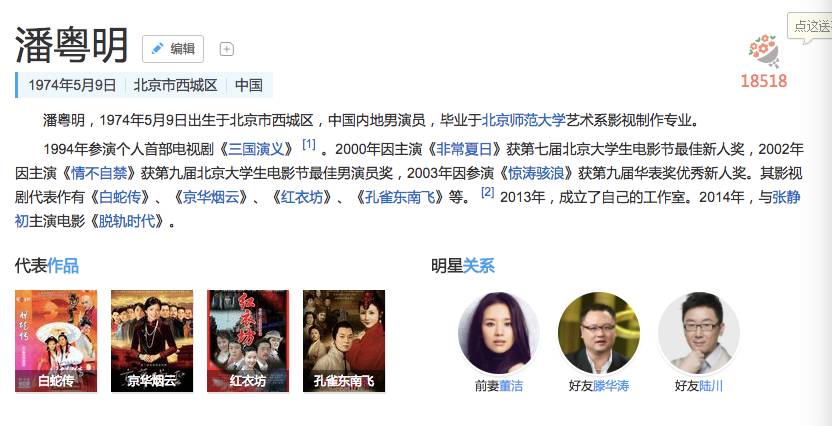Viewport: 832px width, 426px height.
Task: Open the 北京师范大学 link
Action: point(523,120)
